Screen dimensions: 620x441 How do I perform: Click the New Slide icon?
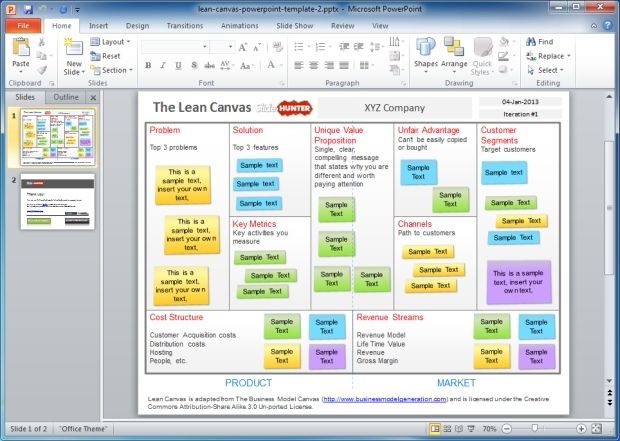74,48
